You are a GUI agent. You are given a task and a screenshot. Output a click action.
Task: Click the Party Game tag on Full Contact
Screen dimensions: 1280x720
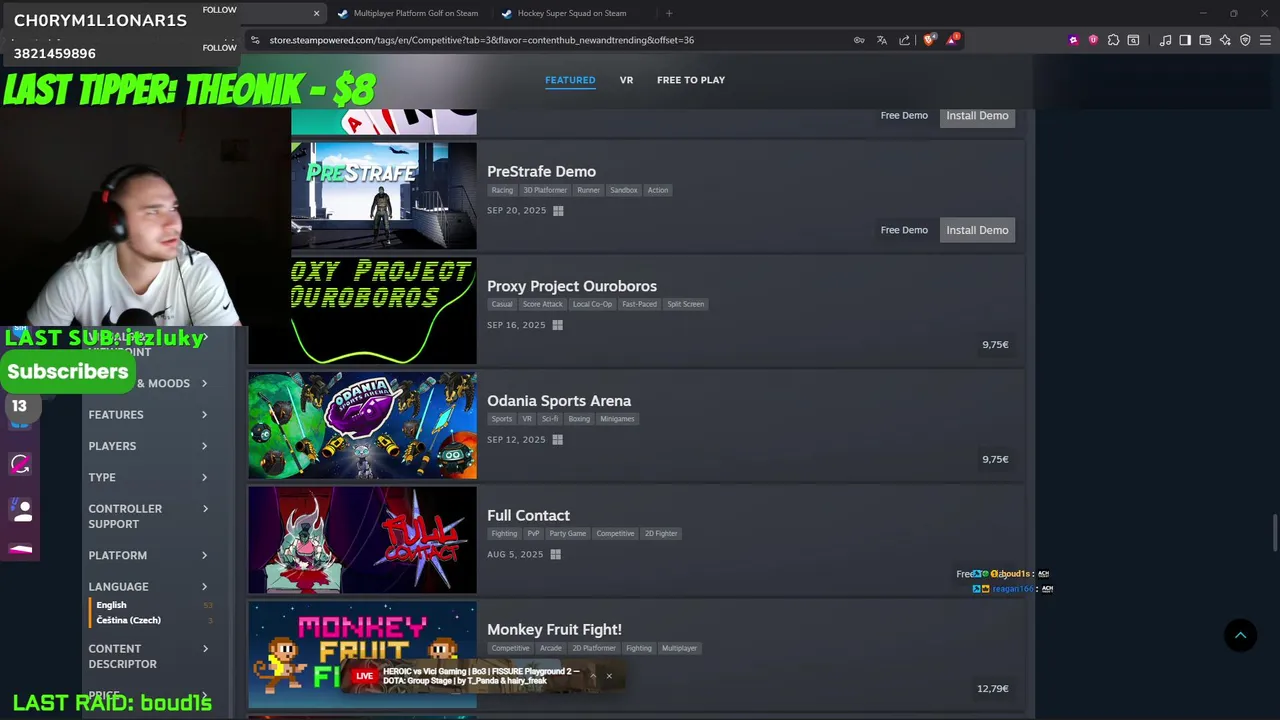click(568, 534)
